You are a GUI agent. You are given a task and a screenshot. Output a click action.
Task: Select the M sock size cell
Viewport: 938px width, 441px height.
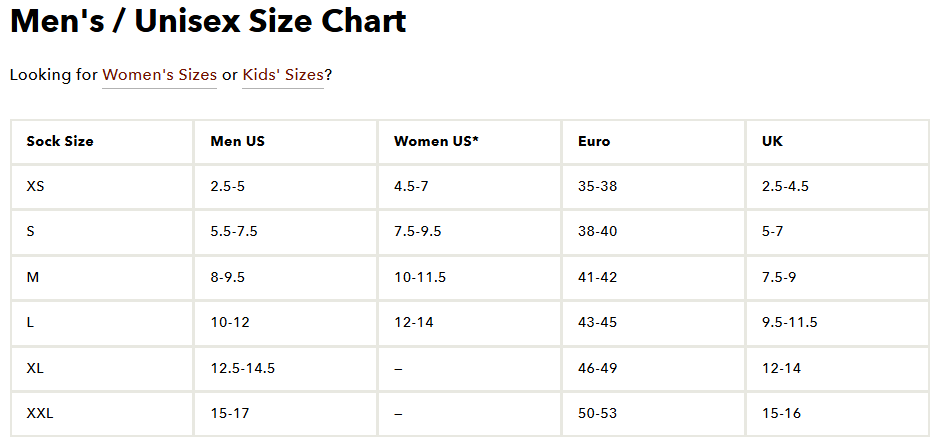pyautogui.click(x=33, y=277)
